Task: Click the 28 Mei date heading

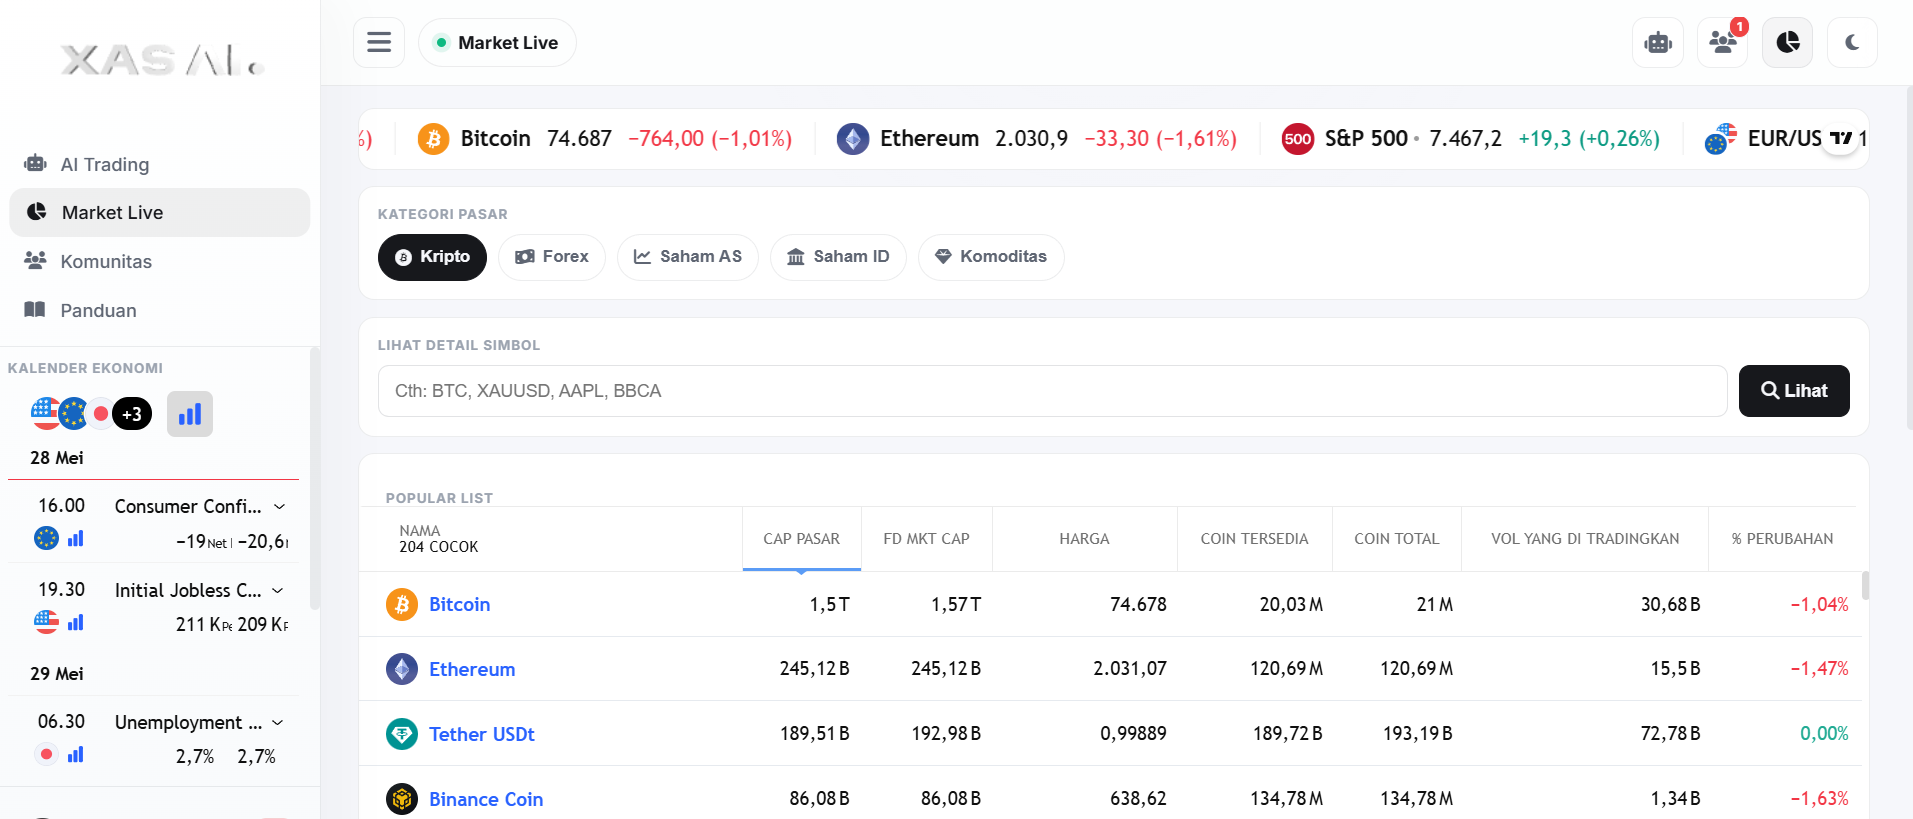Action: tap(57, 458)
